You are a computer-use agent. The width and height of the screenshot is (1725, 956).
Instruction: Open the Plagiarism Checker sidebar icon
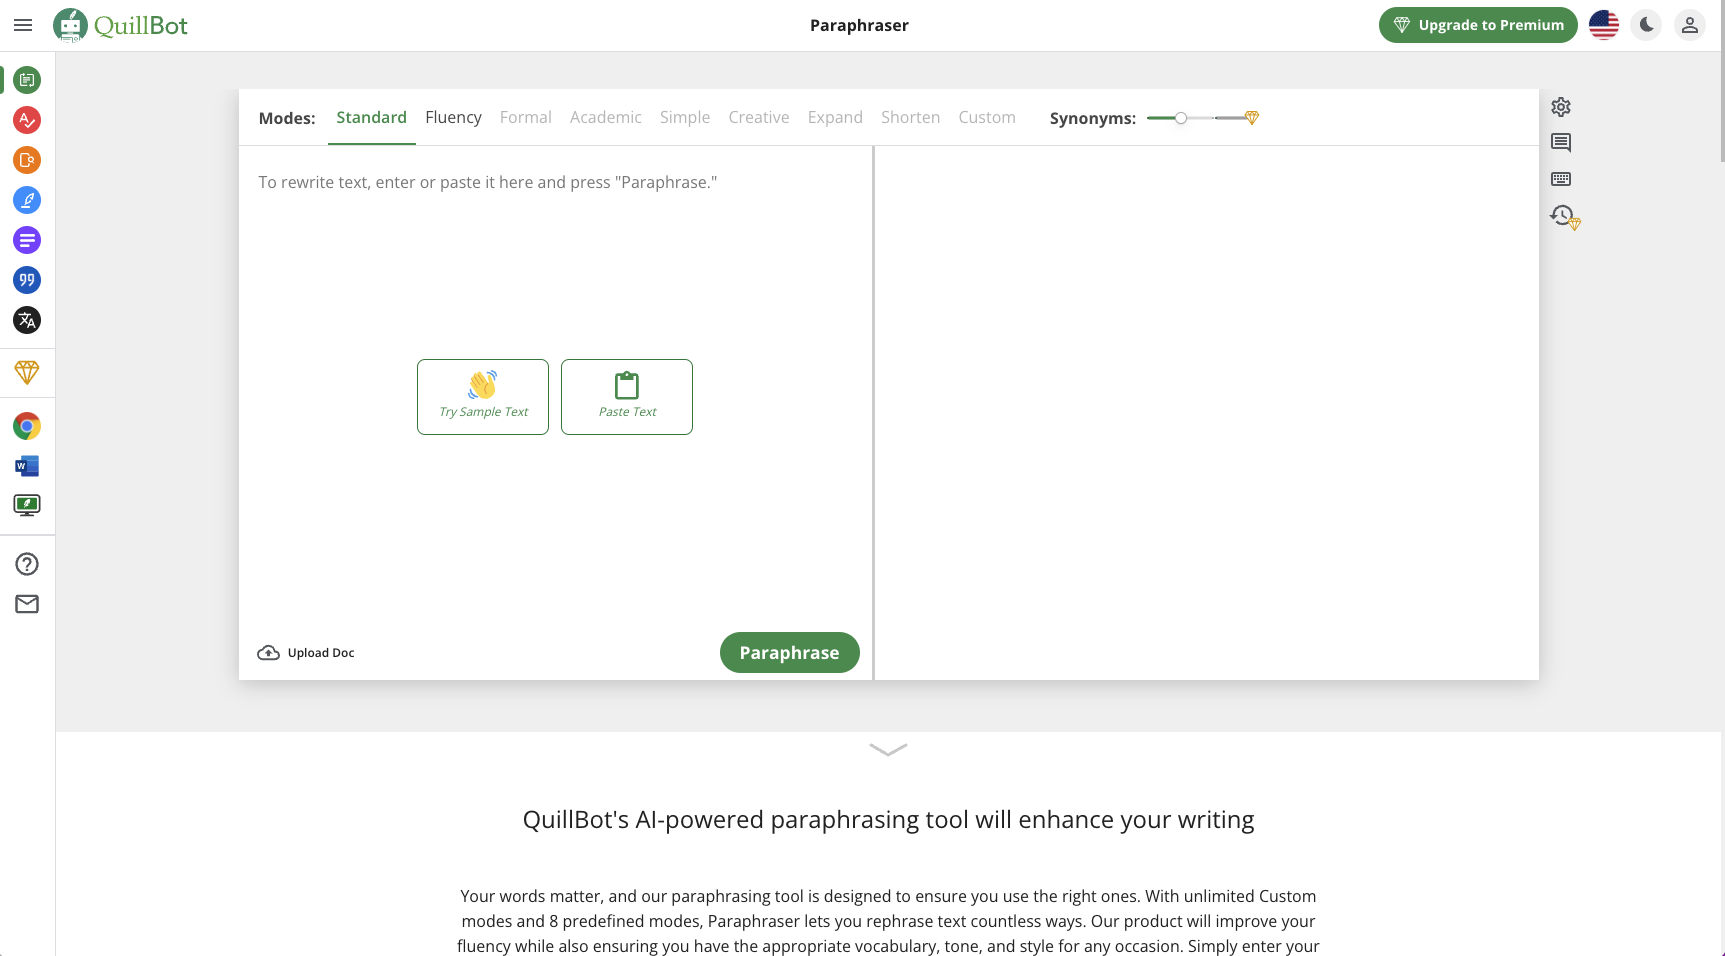coord(27,160)
